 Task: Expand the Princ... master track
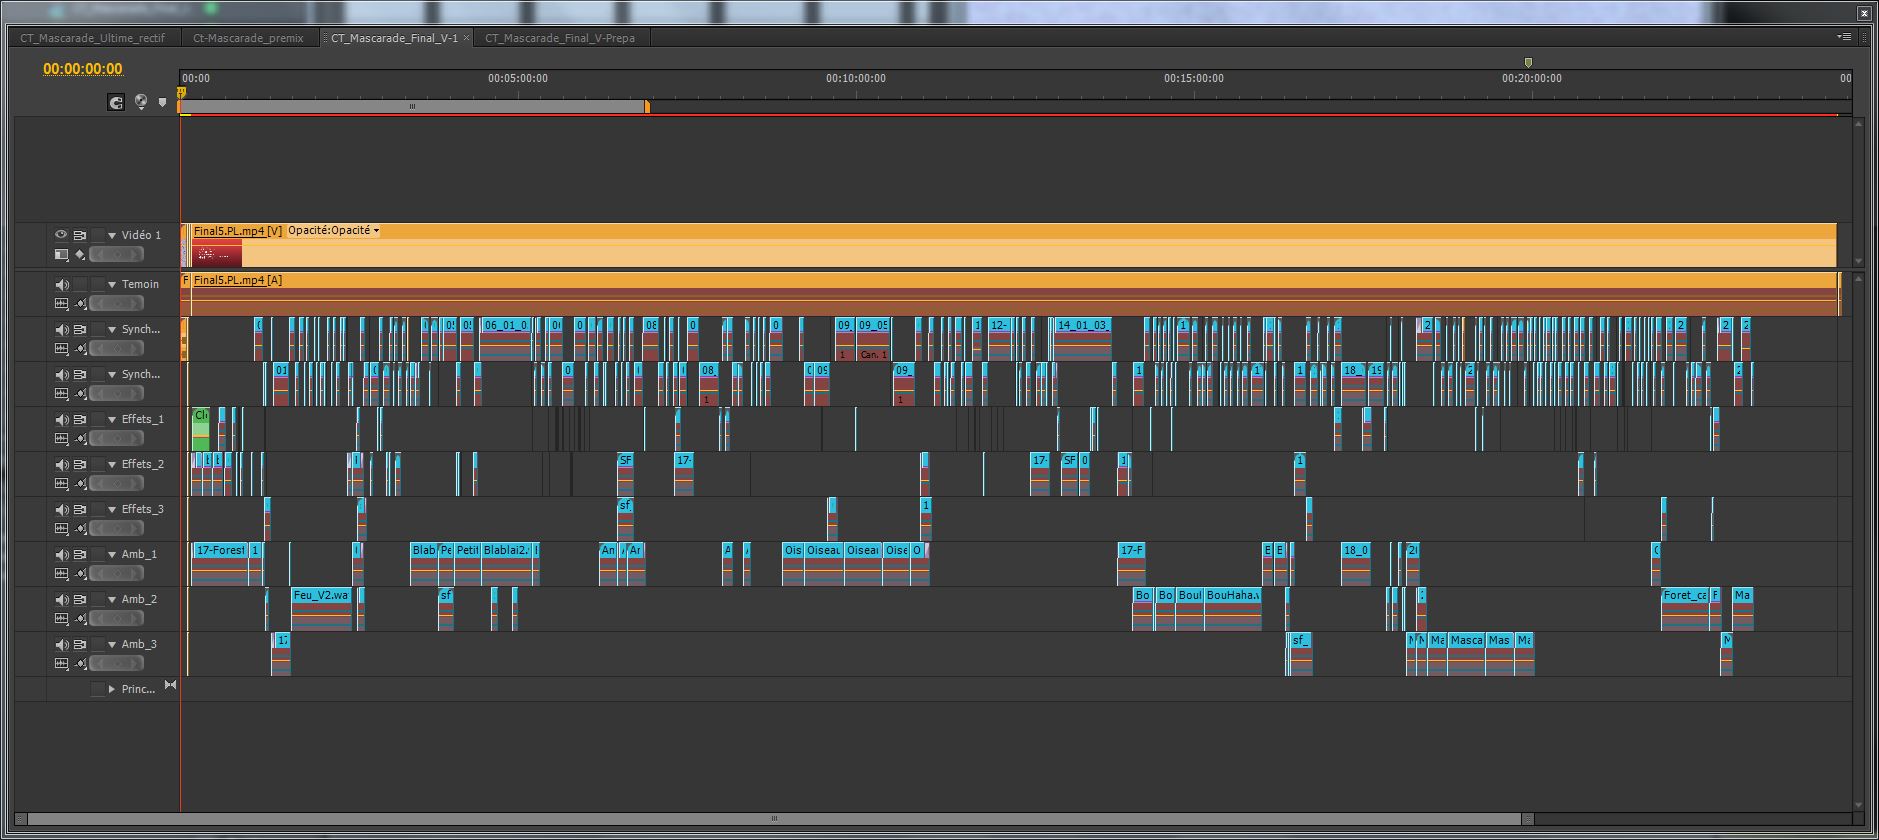pos(112,689)
